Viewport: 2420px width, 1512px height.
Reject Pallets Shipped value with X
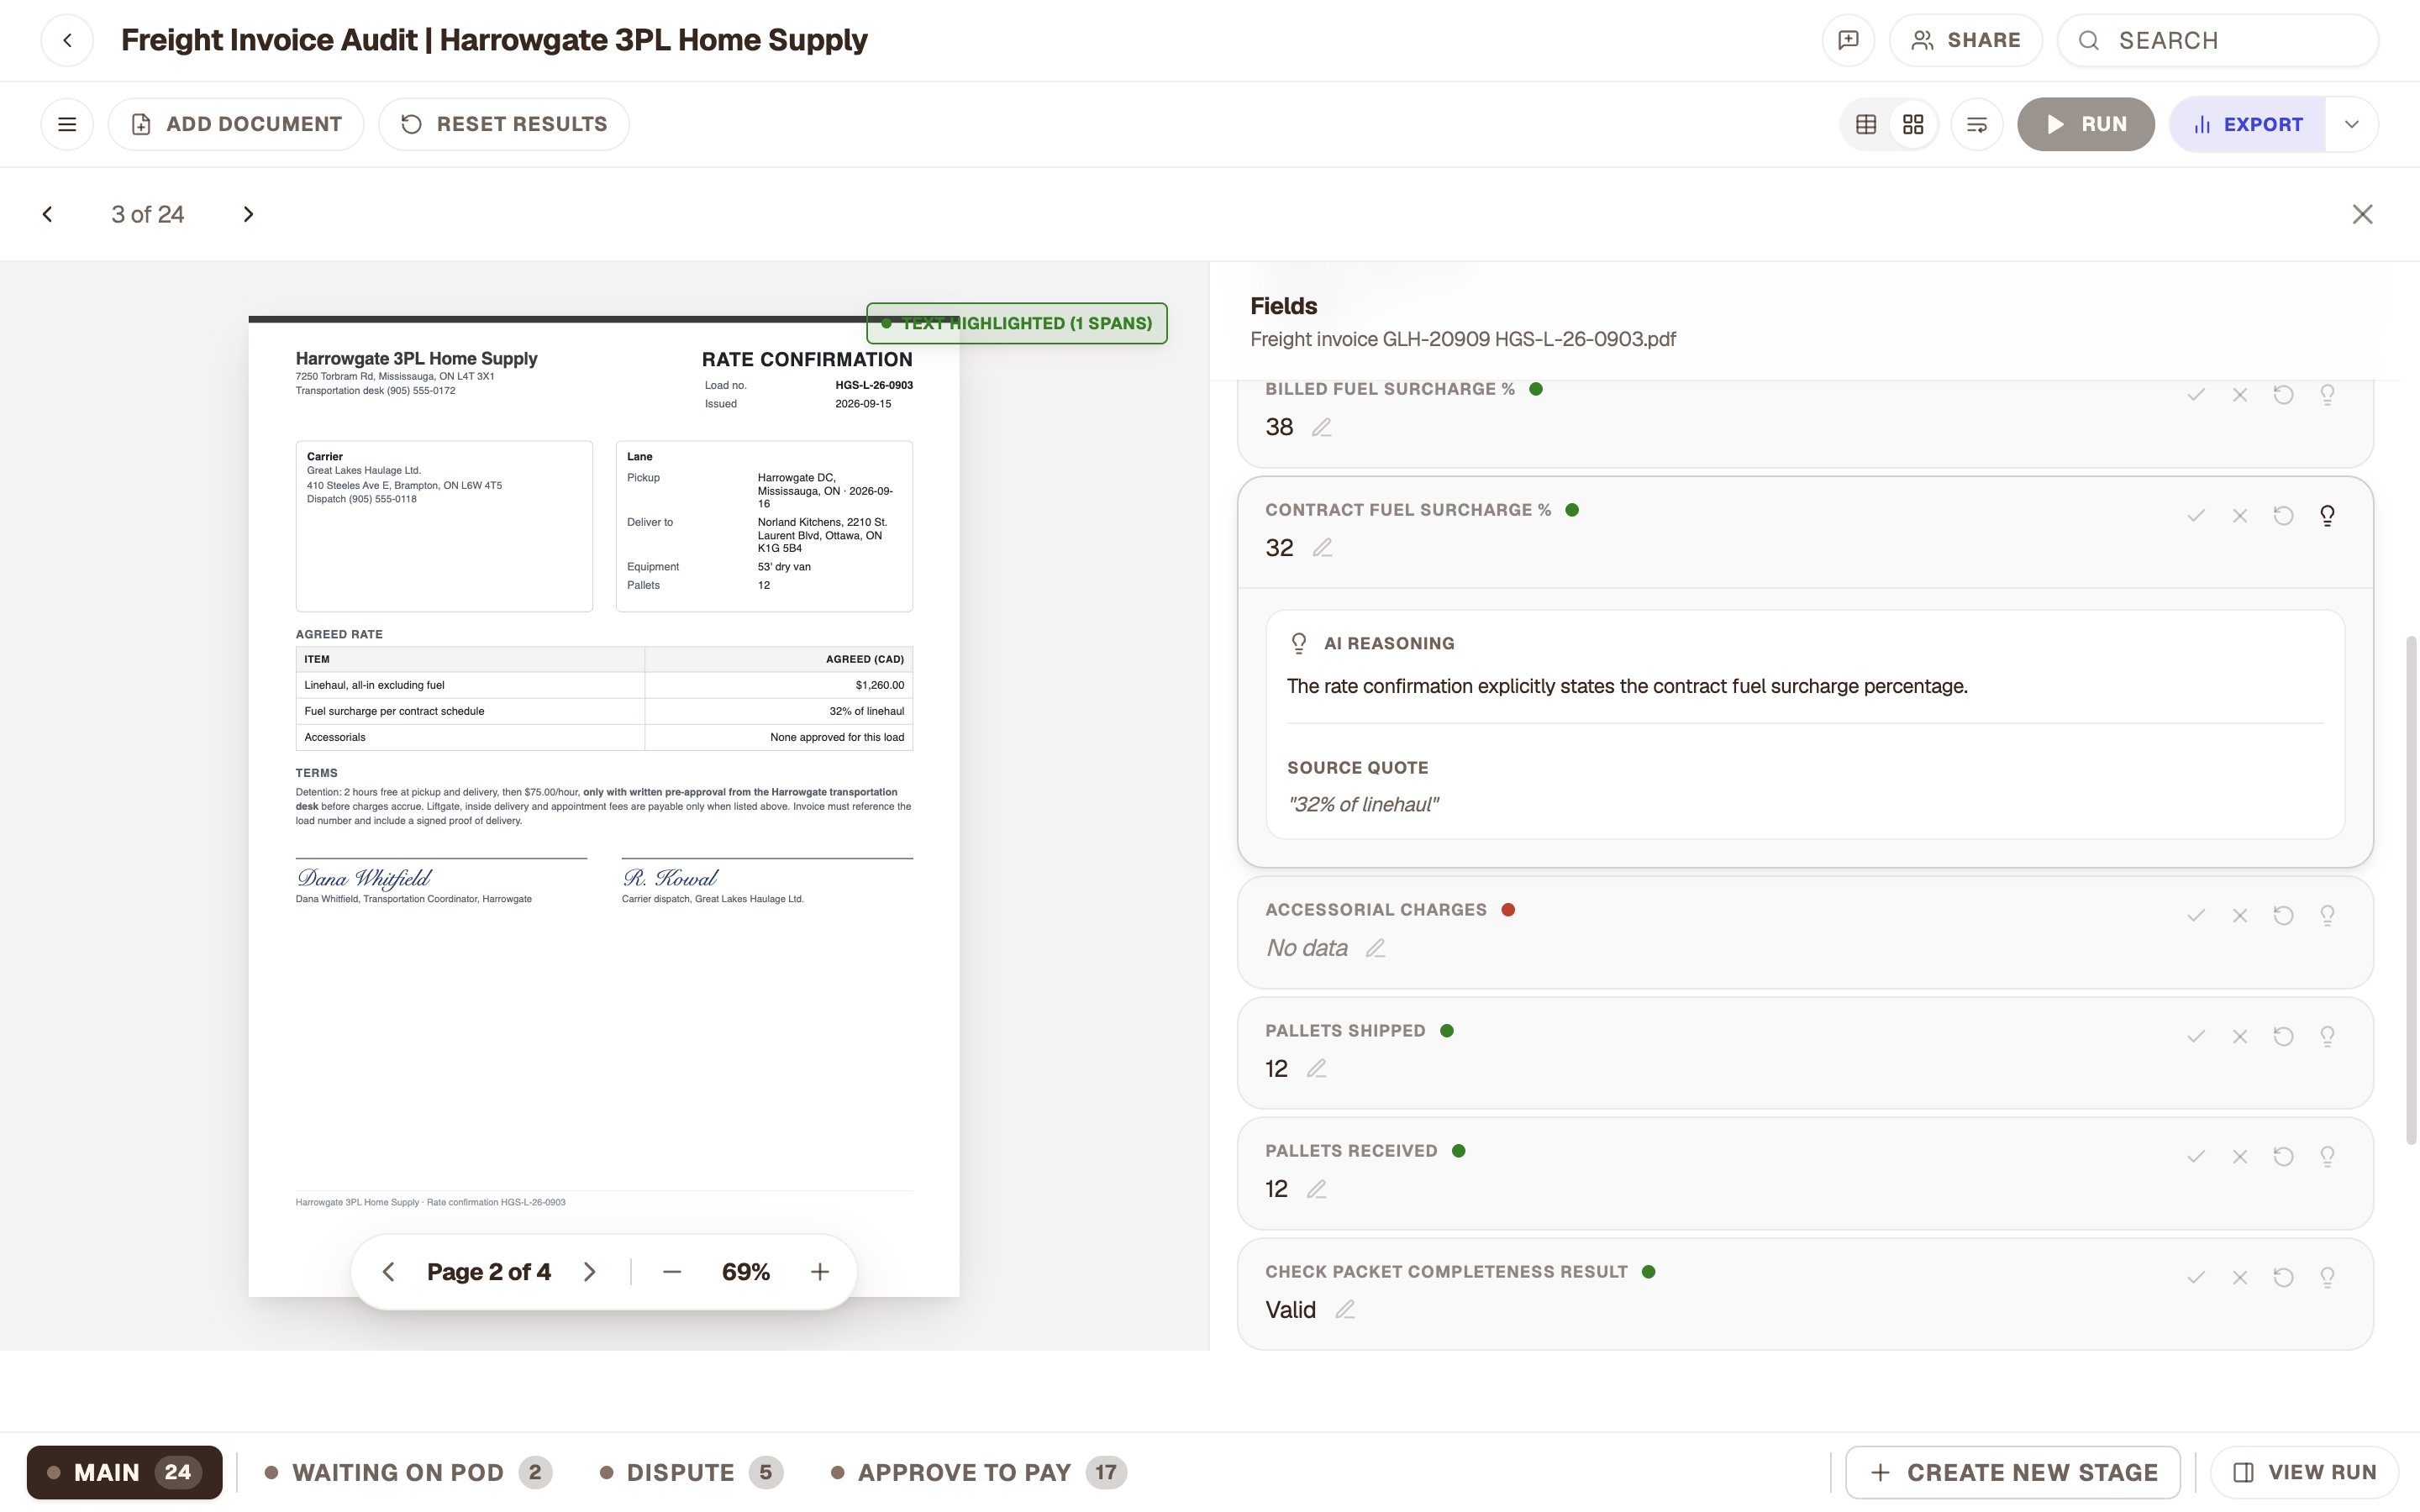2240,1036
